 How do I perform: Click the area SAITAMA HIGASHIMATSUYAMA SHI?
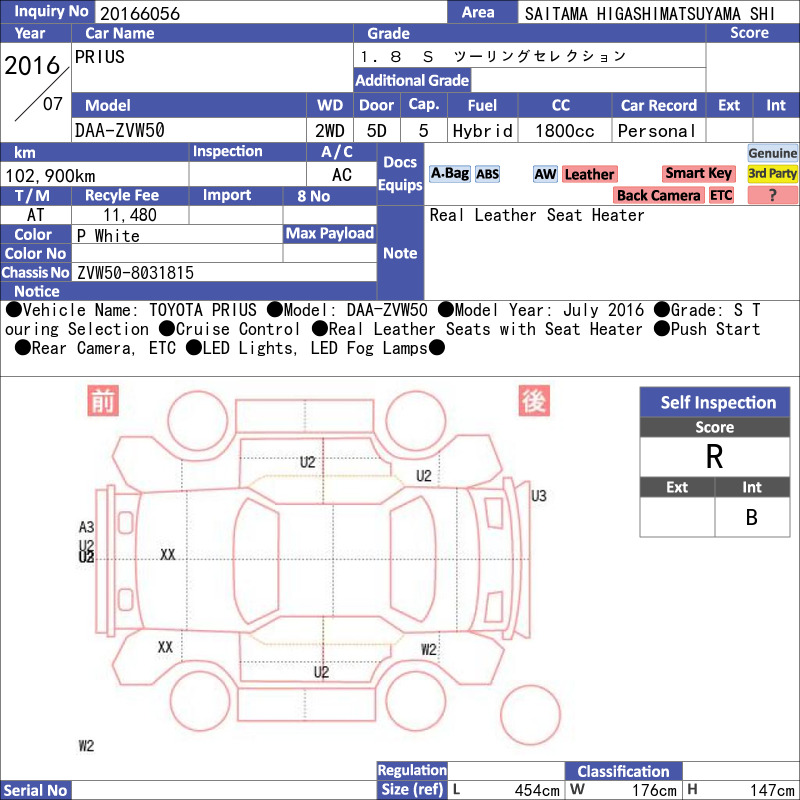click(x=649, y=14)
